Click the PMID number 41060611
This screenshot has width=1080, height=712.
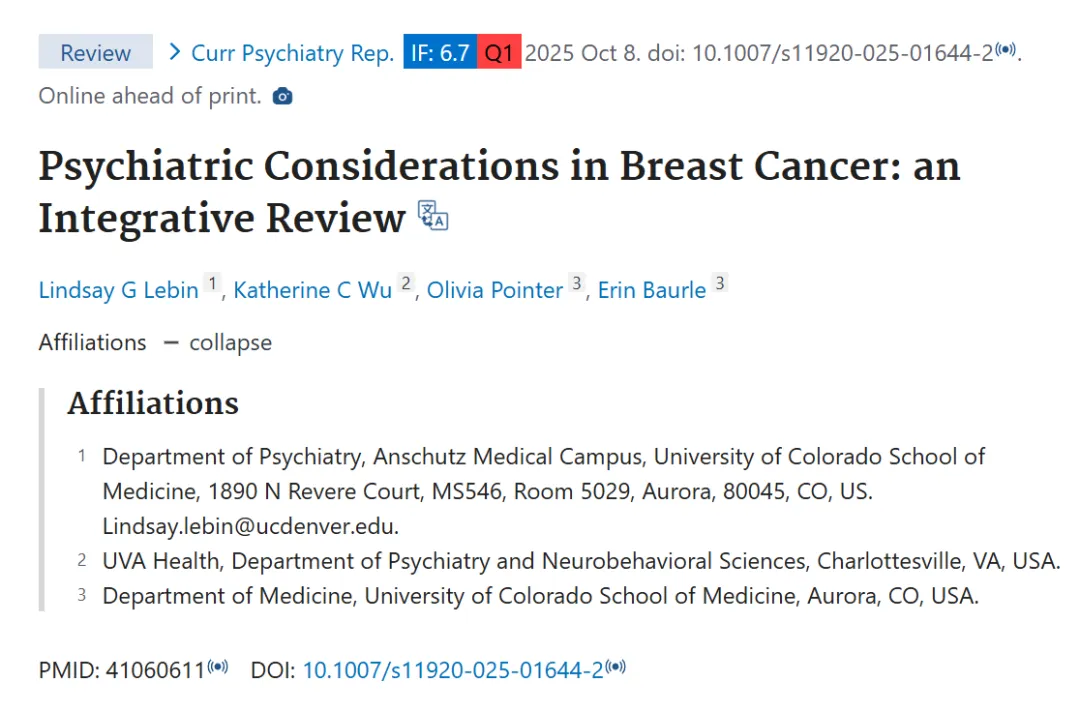click(156, 670)
